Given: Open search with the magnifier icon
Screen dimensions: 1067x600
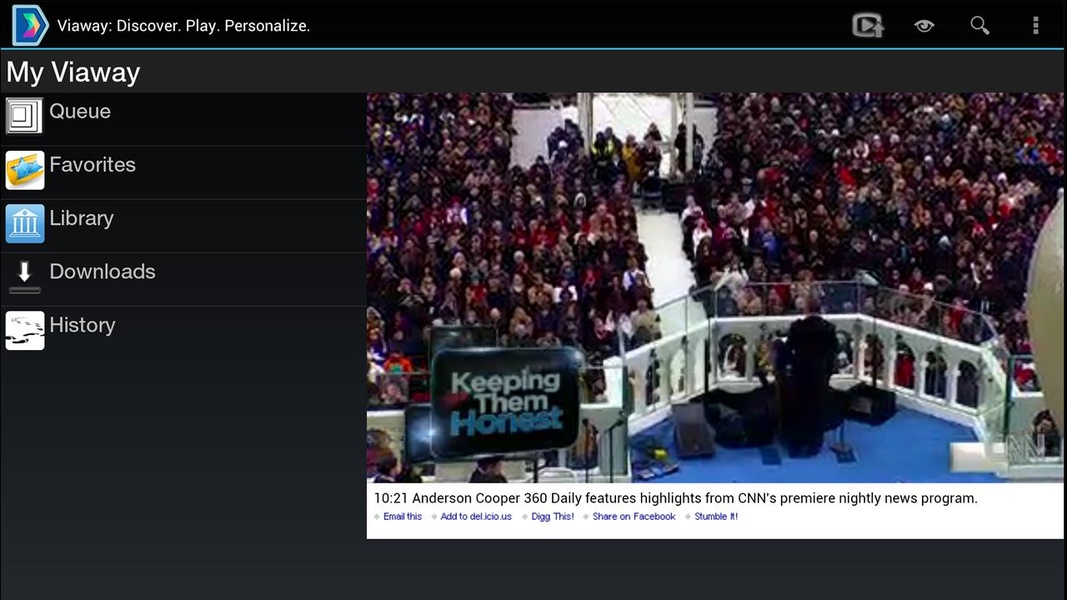Looking at the screenshot, I should (x=979, y=26).
